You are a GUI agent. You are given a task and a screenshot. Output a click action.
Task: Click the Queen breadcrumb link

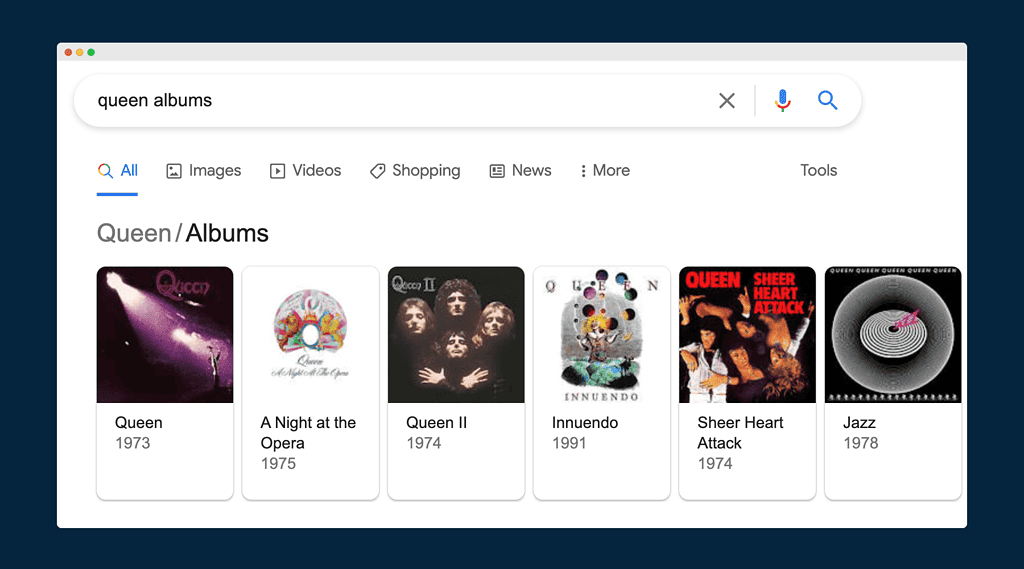[x=134, y=234]
